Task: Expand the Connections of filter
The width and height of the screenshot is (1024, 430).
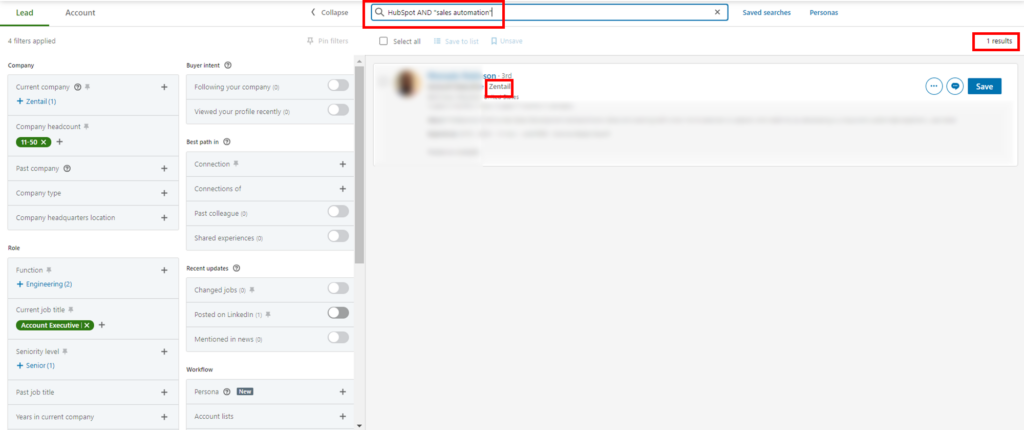Action: pos(342,188)
